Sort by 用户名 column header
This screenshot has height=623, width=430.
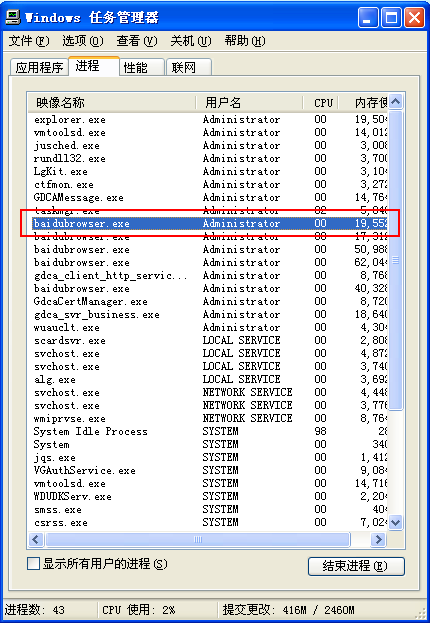250,103
